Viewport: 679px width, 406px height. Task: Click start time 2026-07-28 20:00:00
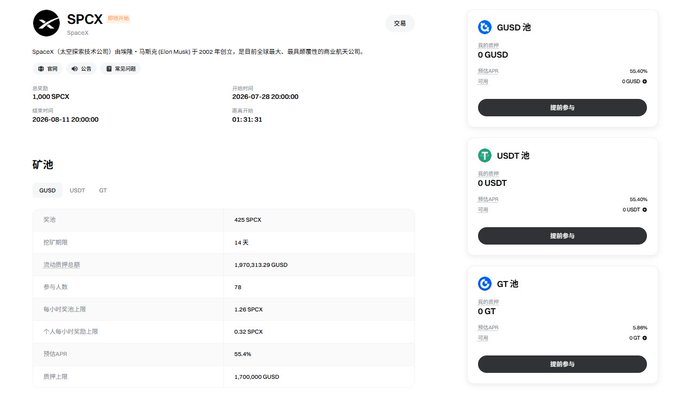[x=265, y=97]
